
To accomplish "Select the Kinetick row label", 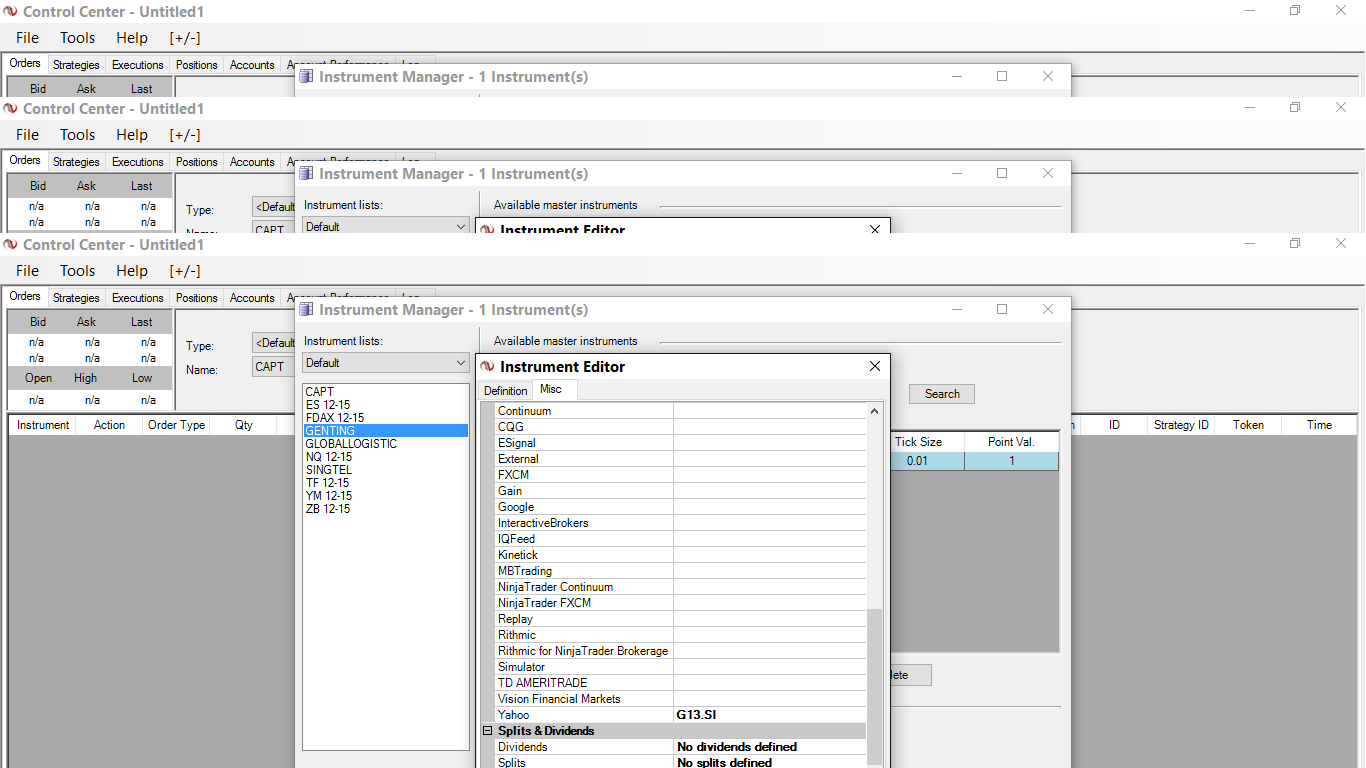I will pyautogui.click(x=518, y=555).
